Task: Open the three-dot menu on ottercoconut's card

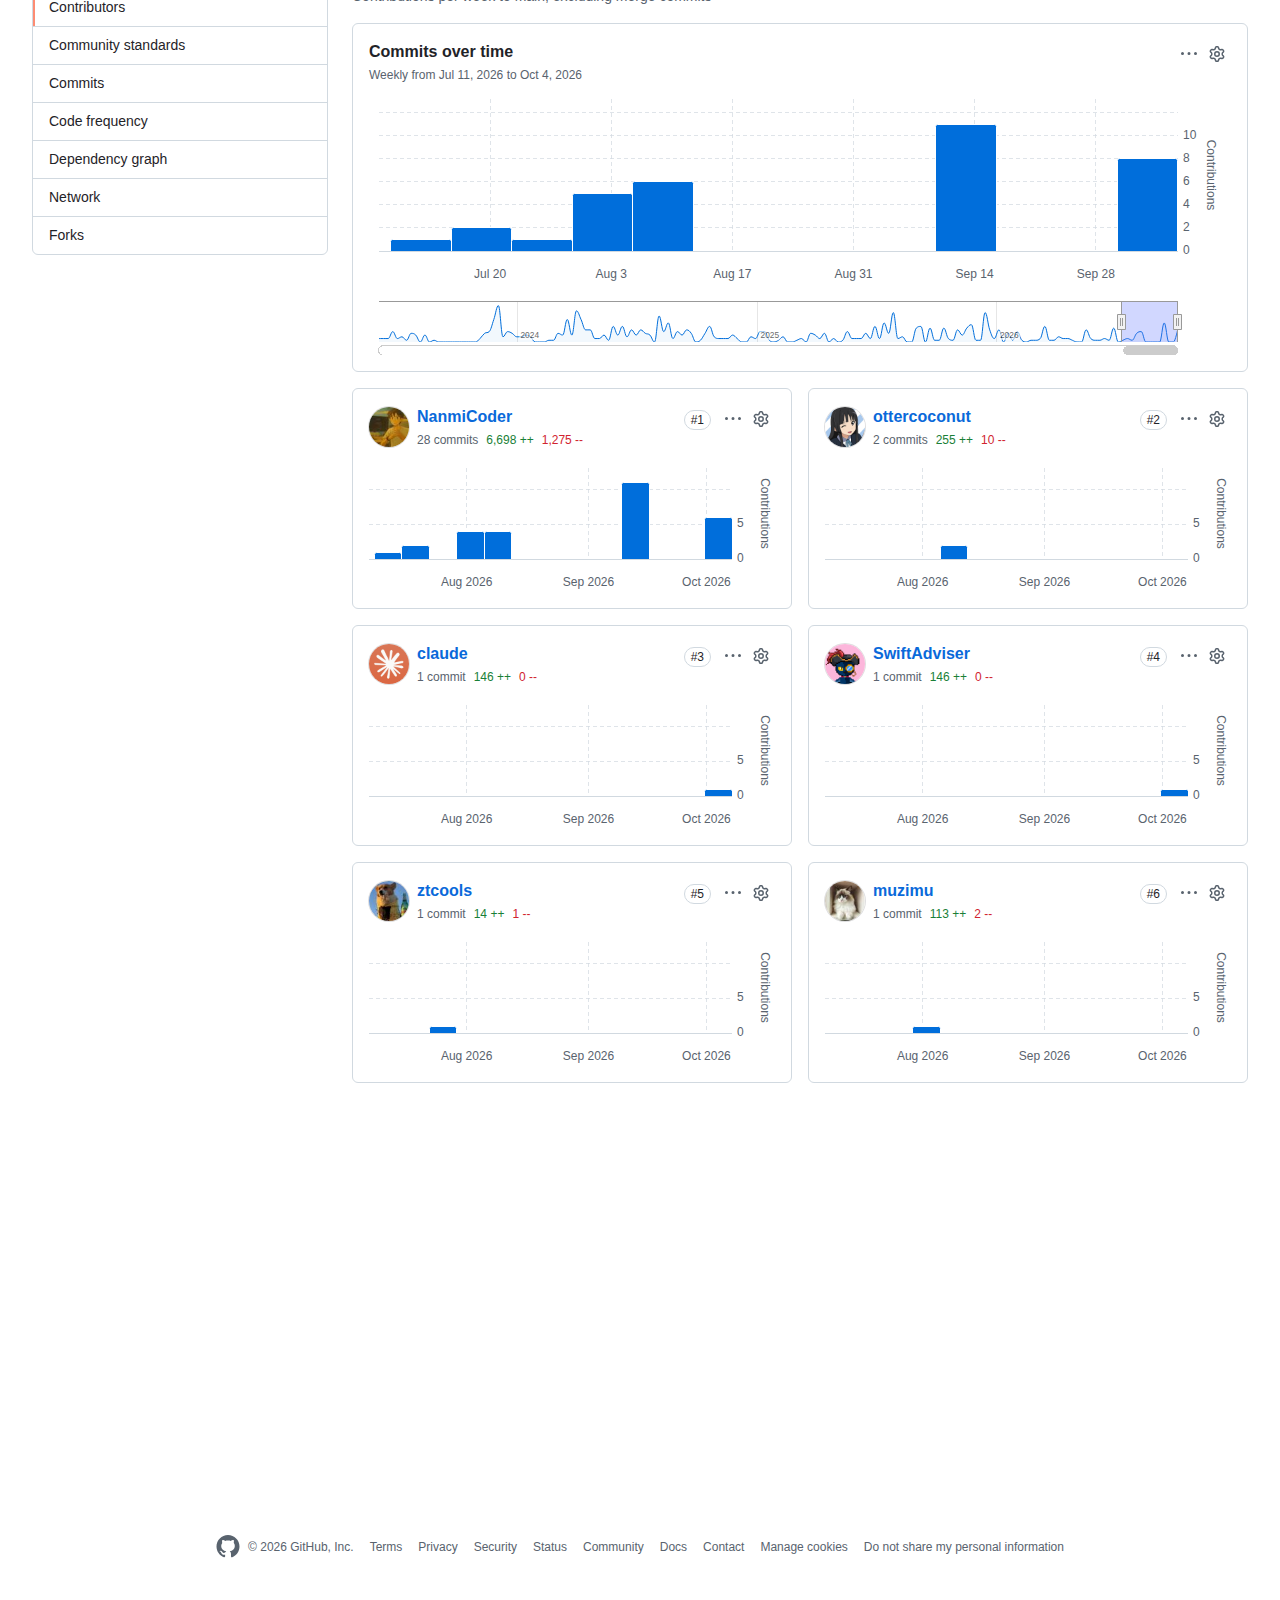Action: (x=1189, y=419)
